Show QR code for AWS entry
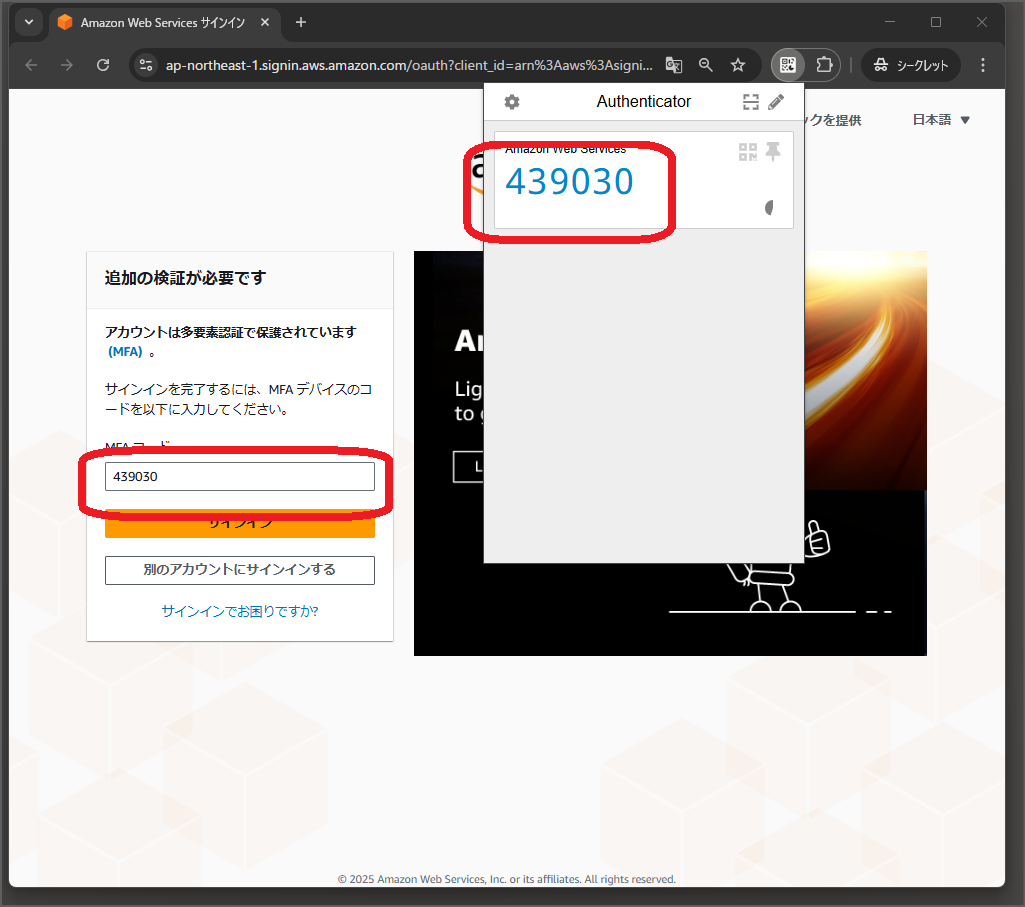This screenshot has height=907, width=1025. coord(748,152)
